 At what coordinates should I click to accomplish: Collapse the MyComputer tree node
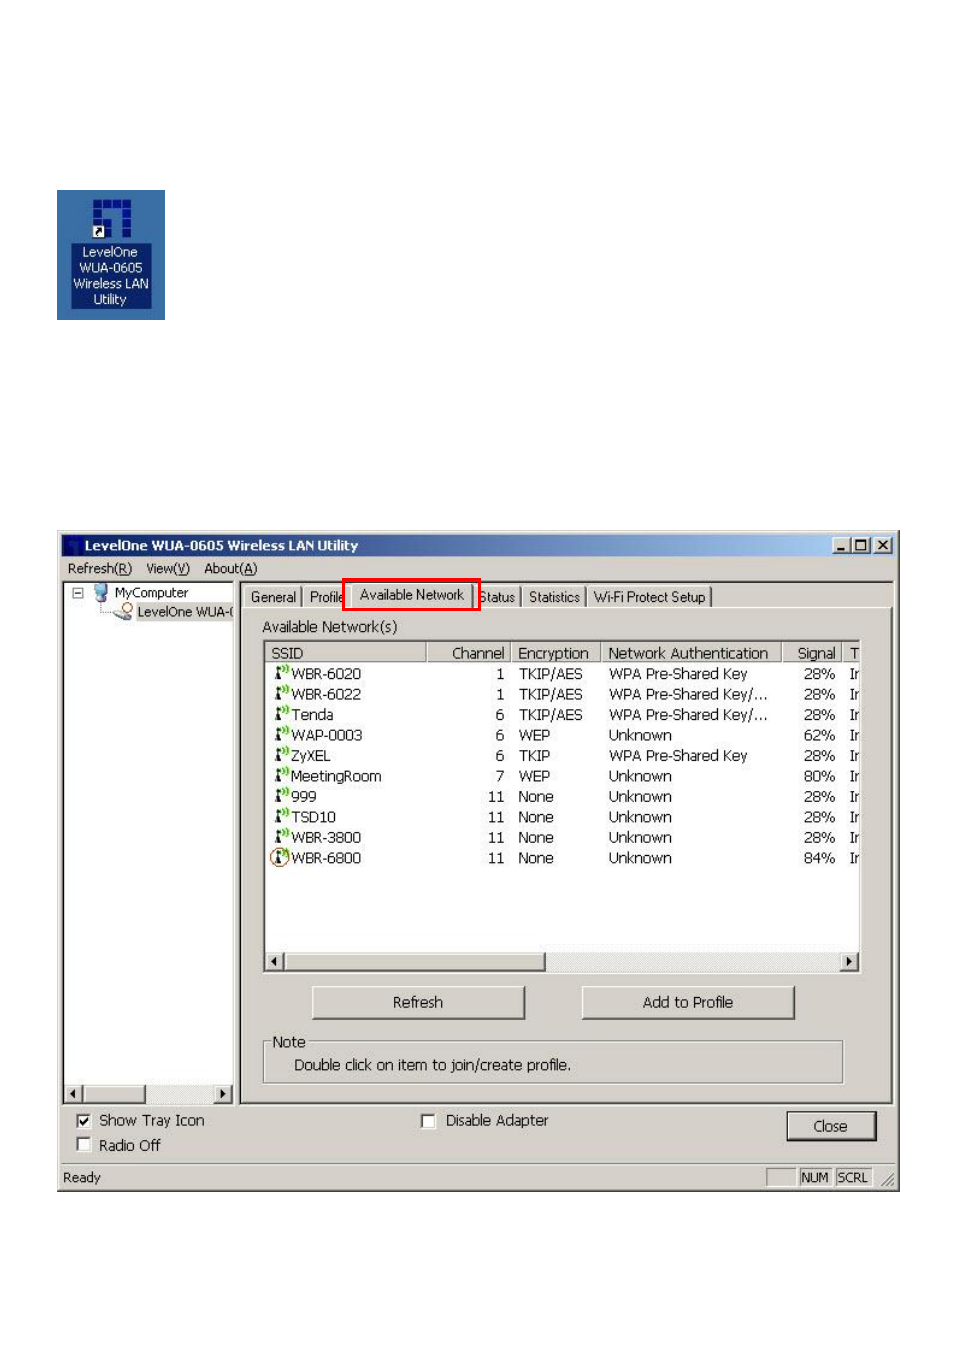click(77, 592)
